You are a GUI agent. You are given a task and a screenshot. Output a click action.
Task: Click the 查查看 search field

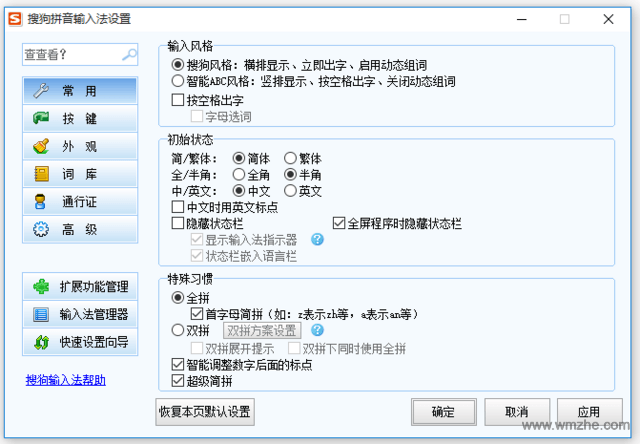80,54
